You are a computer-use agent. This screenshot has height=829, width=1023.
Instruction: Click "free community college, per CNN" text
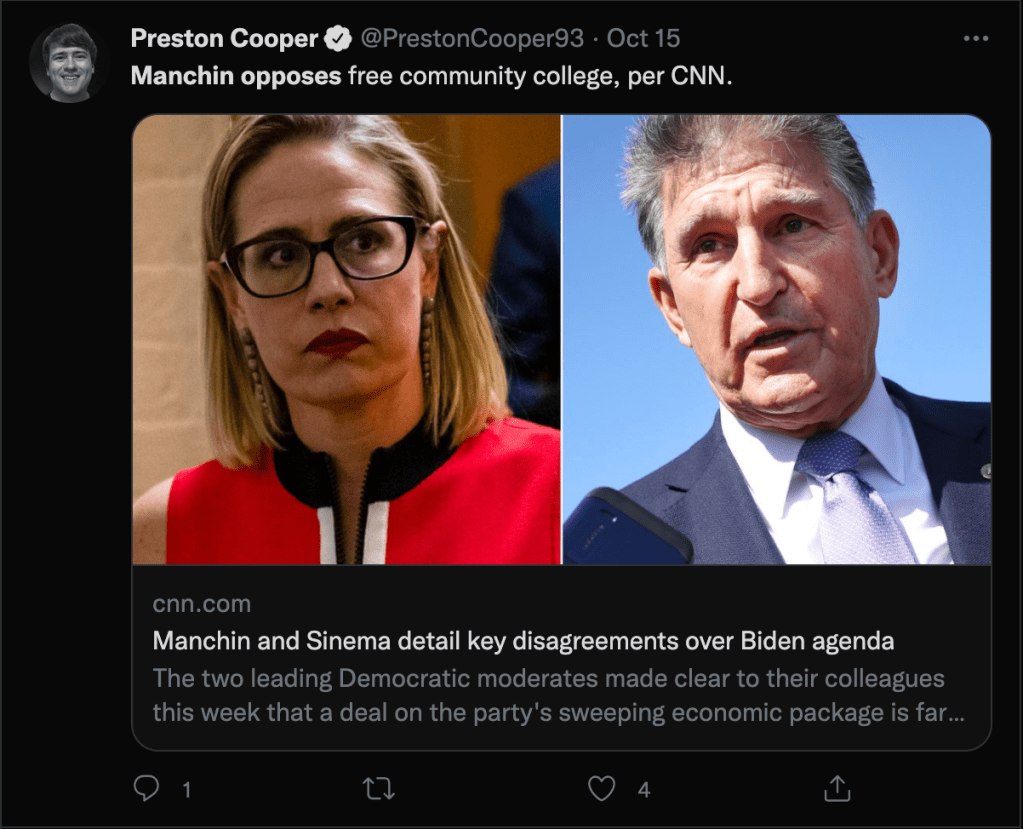[x=540, y=75]
